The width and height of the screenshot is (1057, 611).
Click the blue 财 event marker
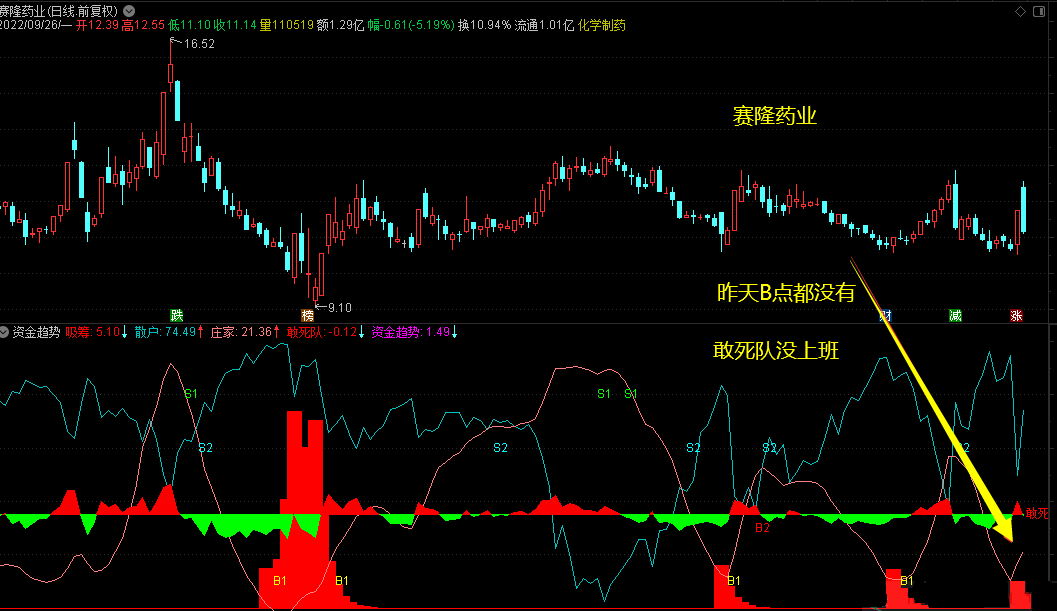(886, 315)
